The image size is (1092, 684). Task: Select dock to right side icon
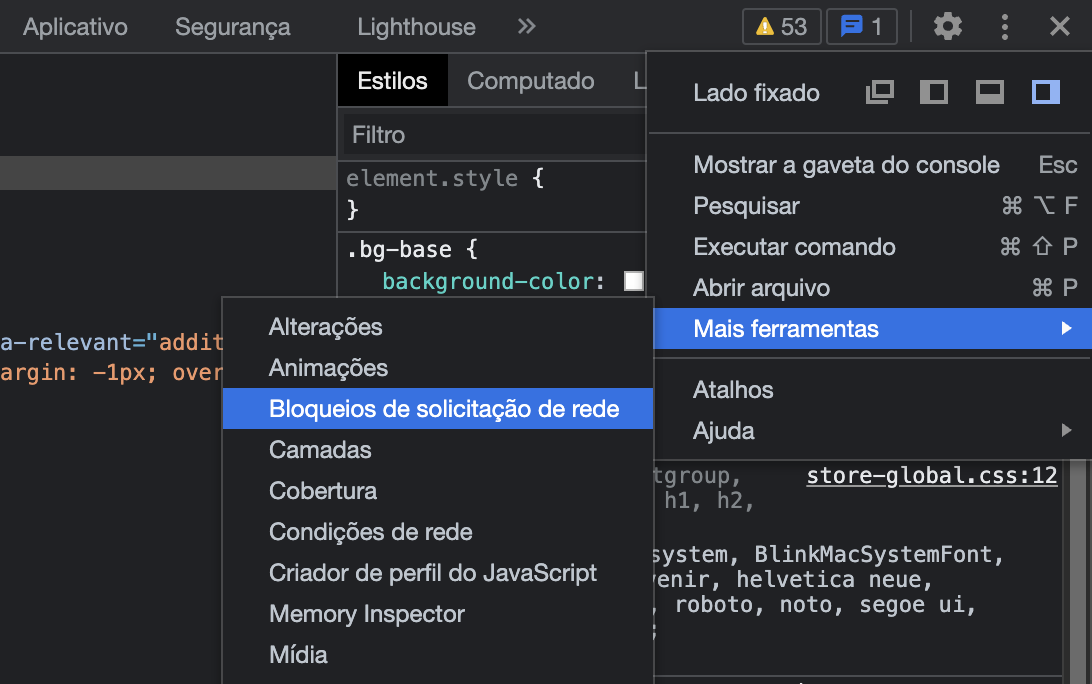(1043, 92)
